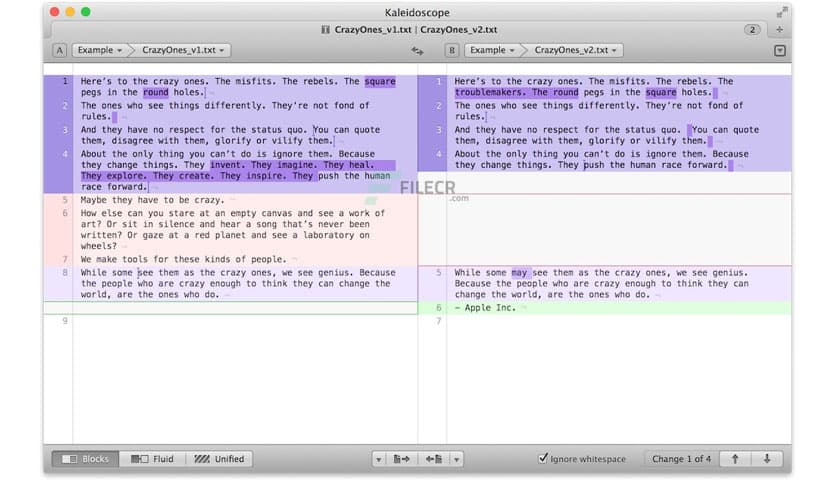Expand the dropdown arrow right of merge buttons

[456, 459]
